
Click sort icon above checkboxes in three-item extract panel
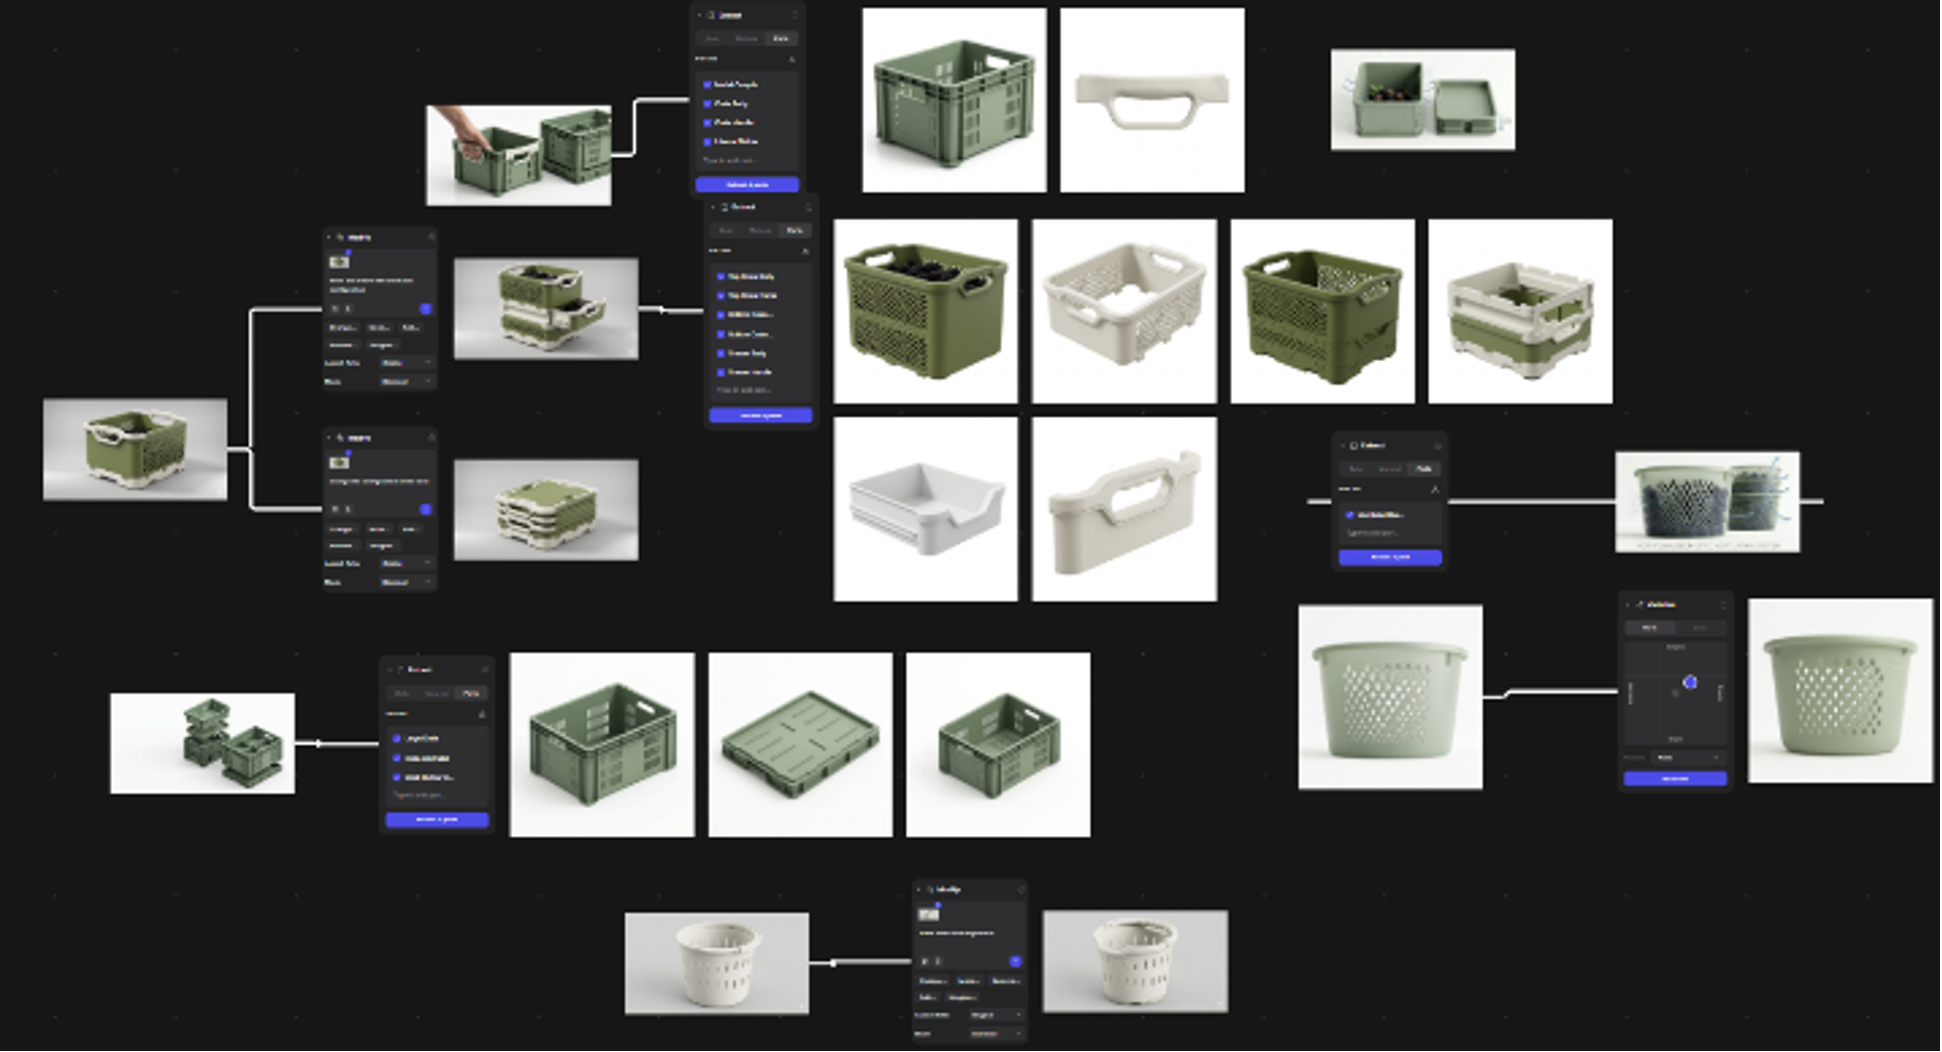click(482, 714)
